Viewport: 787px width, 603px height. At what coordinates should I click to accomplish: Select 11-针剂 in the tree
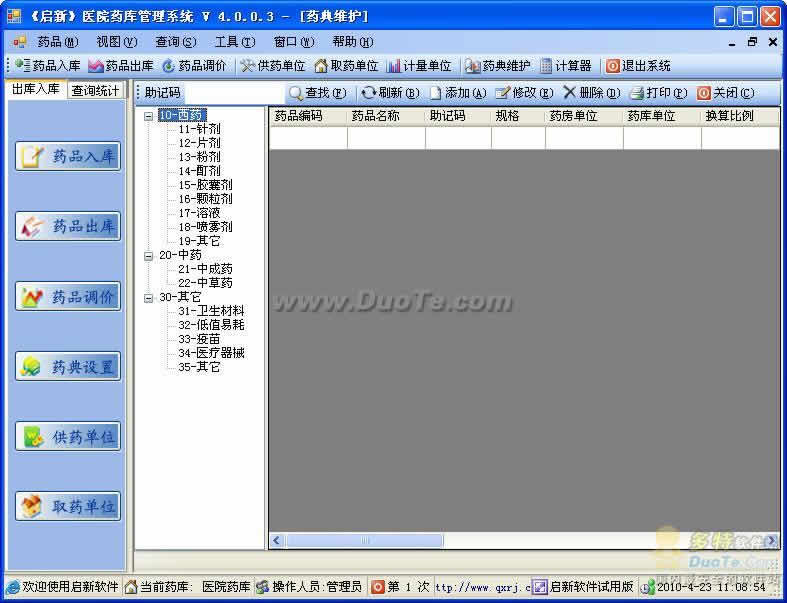point(199,130)
